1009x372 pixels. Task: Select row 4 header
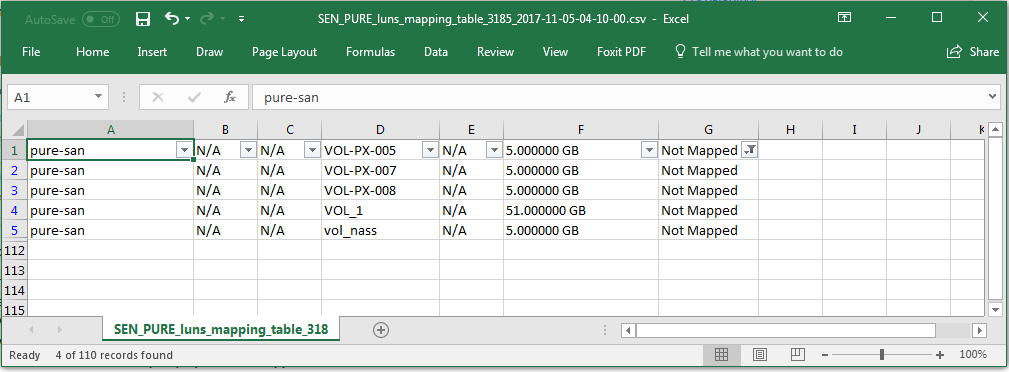[x=15, y=210]
